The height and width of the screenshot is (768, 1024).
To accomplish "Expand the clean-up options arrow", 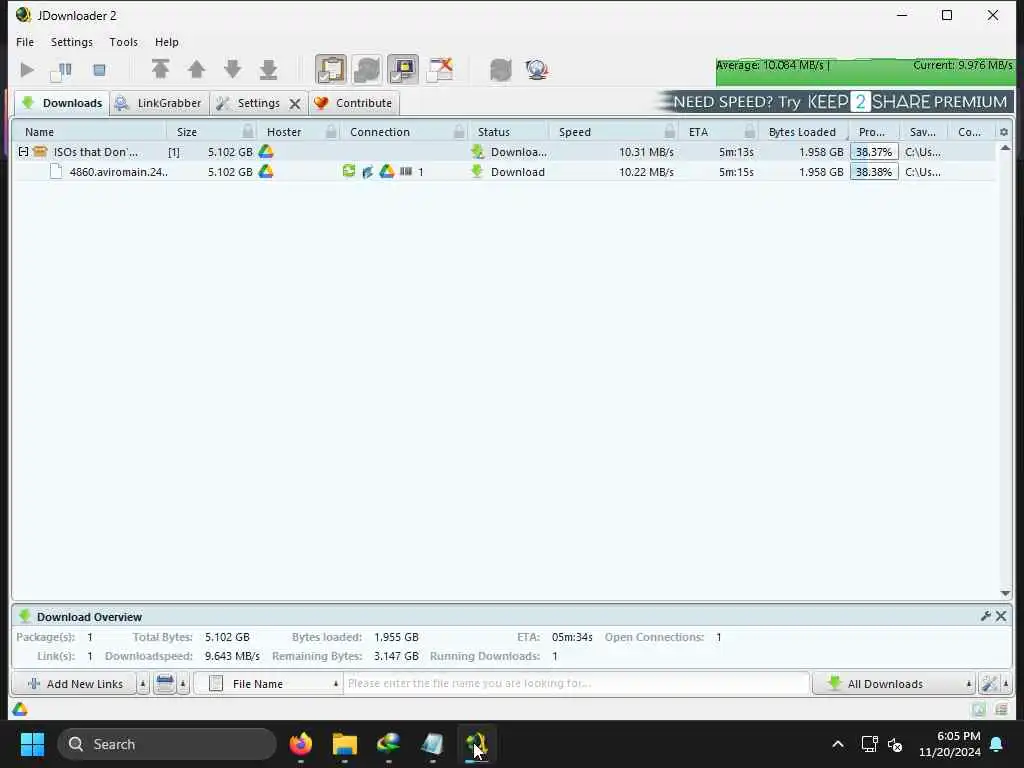I will click(x=184, y=684).
